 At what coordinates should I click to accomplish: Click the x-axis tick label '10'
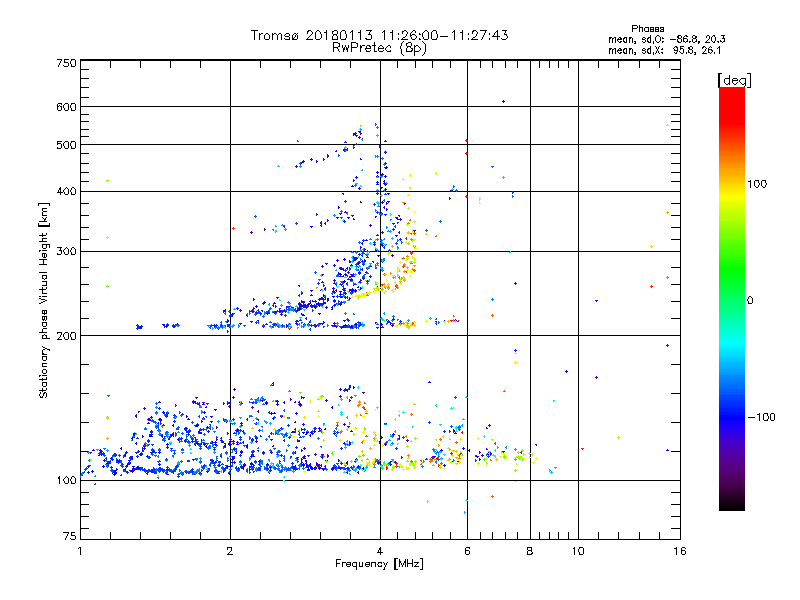point(578,551)
